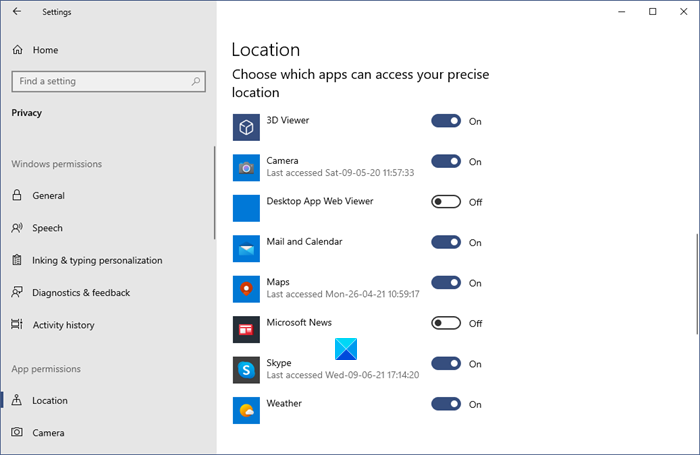Image resolution: width=700 pixels, height=455 pixels.
Task: Click the Home icon in sidebar
Action: 17,50
